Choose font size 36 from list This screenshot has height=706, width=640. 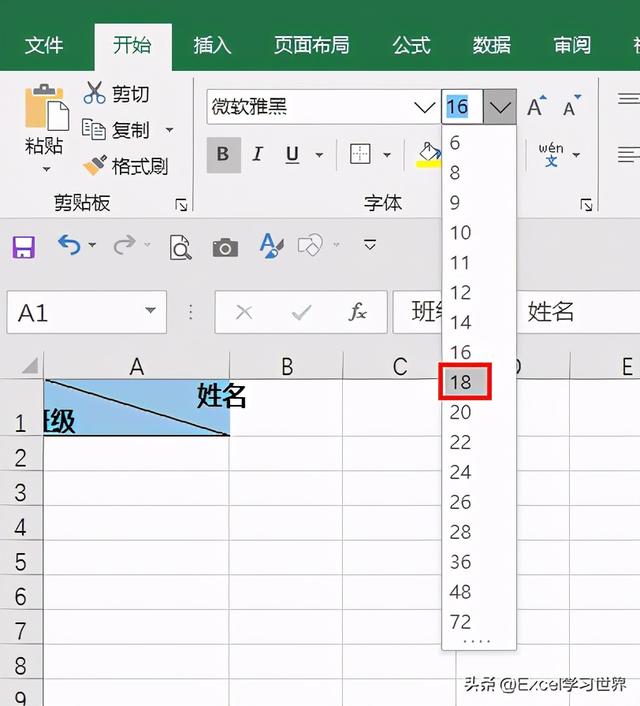coord(479,562)
